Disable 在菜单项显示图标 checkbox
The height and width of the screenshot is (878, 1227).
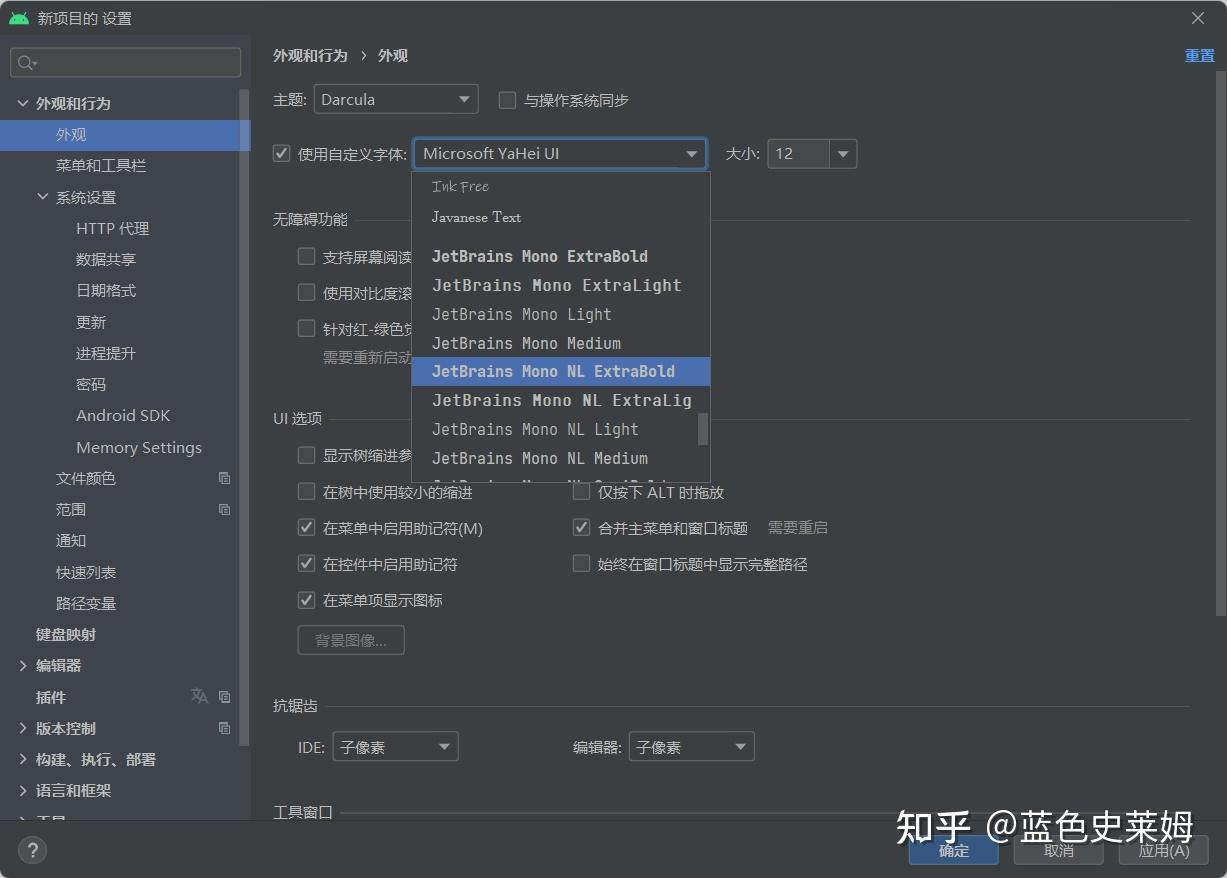pyautogui.click(x=307, y=600)
